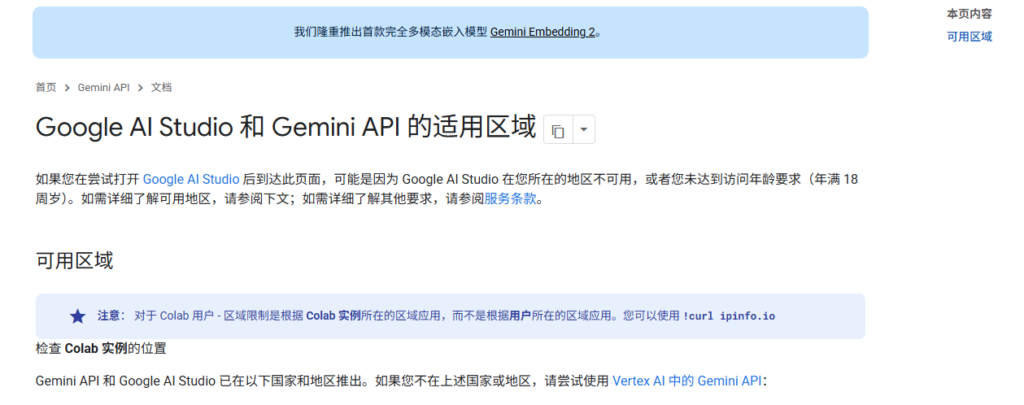Image resolution: width=1024 pixels, height=405 pixels.
Task: Click the chevron between 首页 and Gemini API
Action: click(x=67, y=88)
